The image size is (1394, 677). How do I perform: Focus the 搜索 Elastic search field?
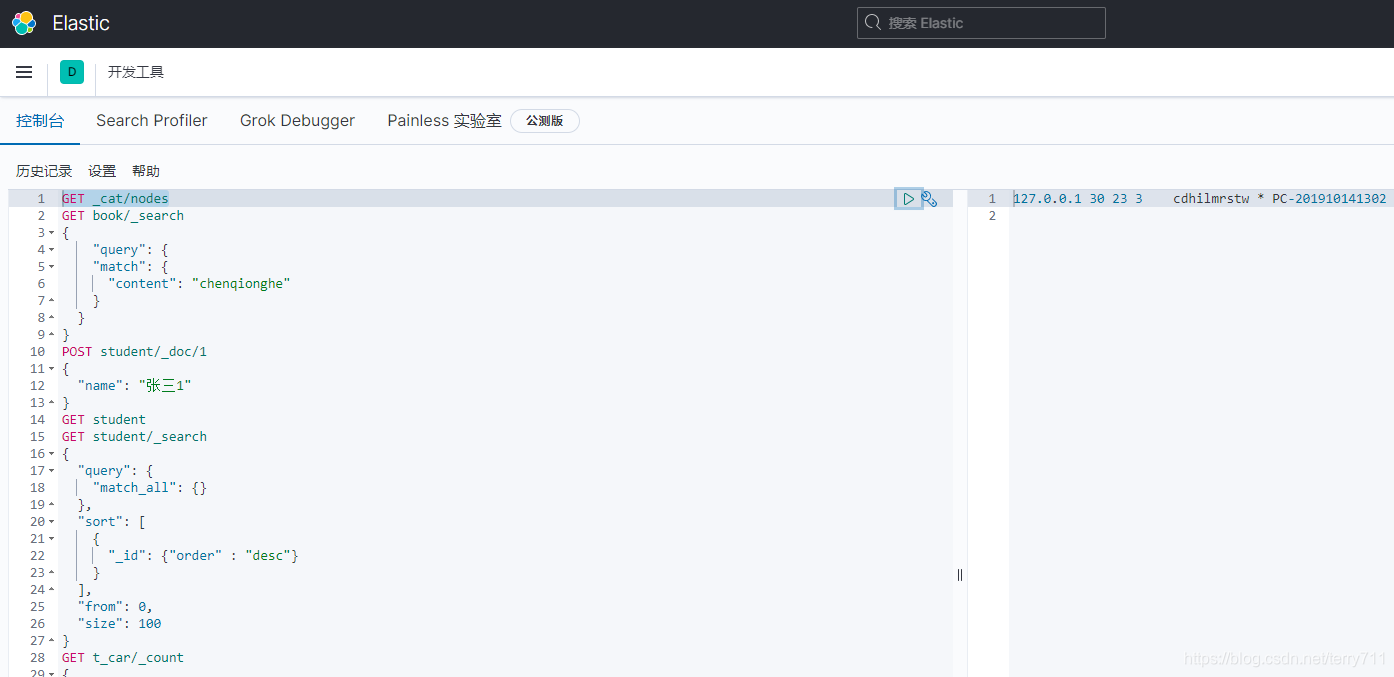(981, 23)
